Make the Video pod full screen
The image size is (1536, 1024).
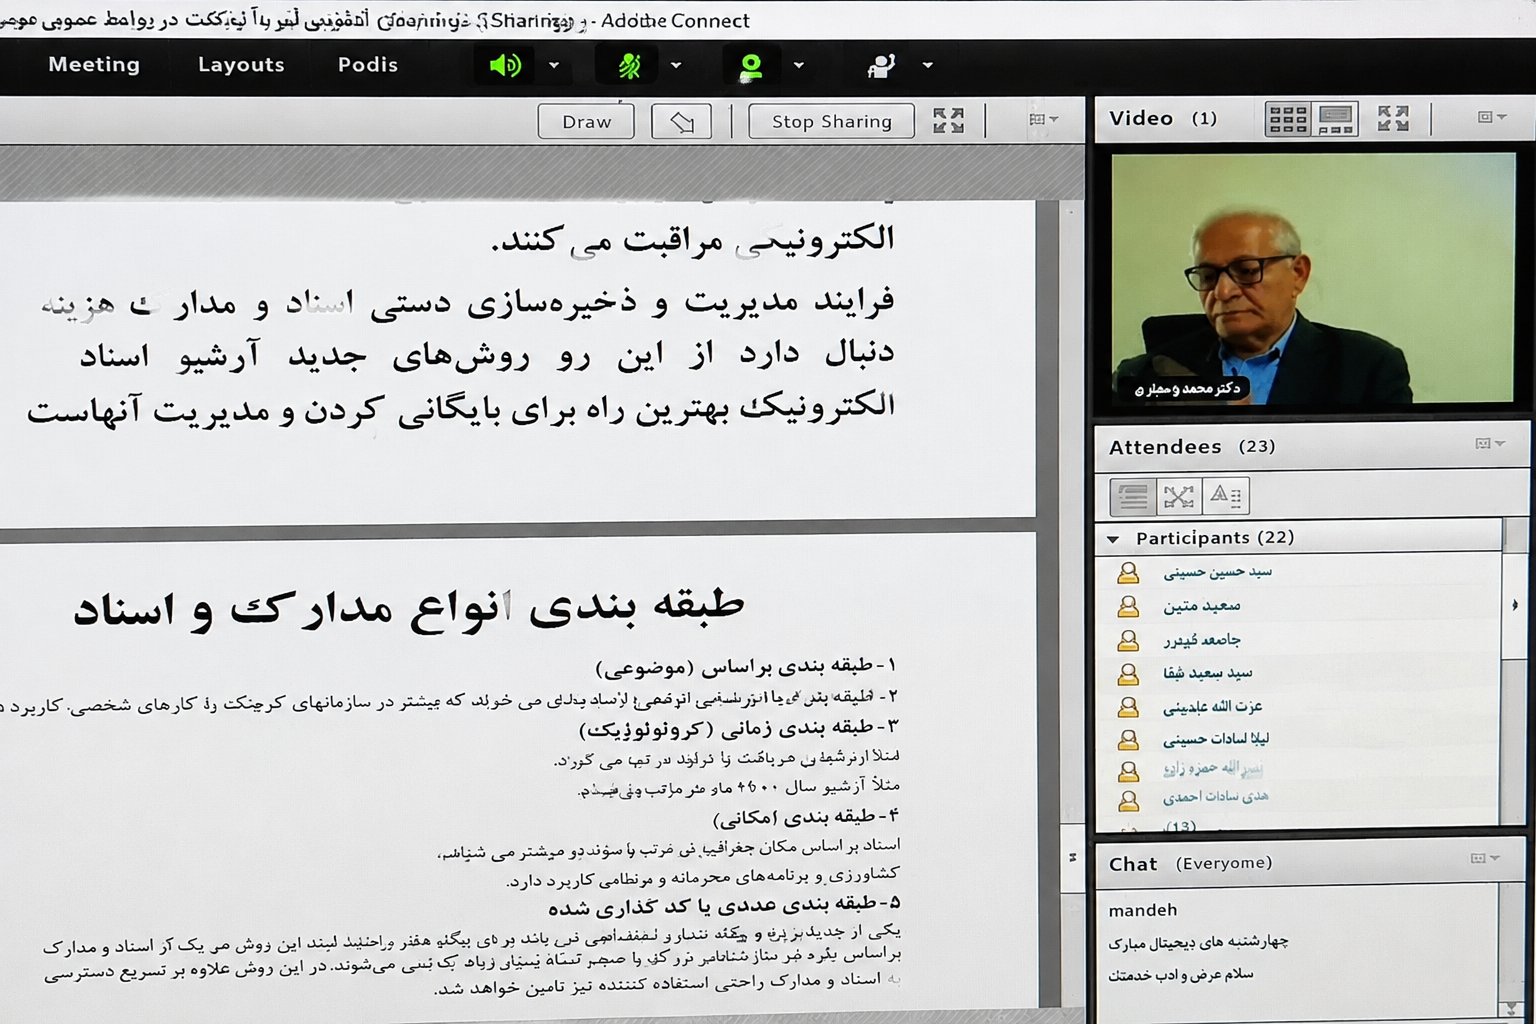tap(1393, 119)
